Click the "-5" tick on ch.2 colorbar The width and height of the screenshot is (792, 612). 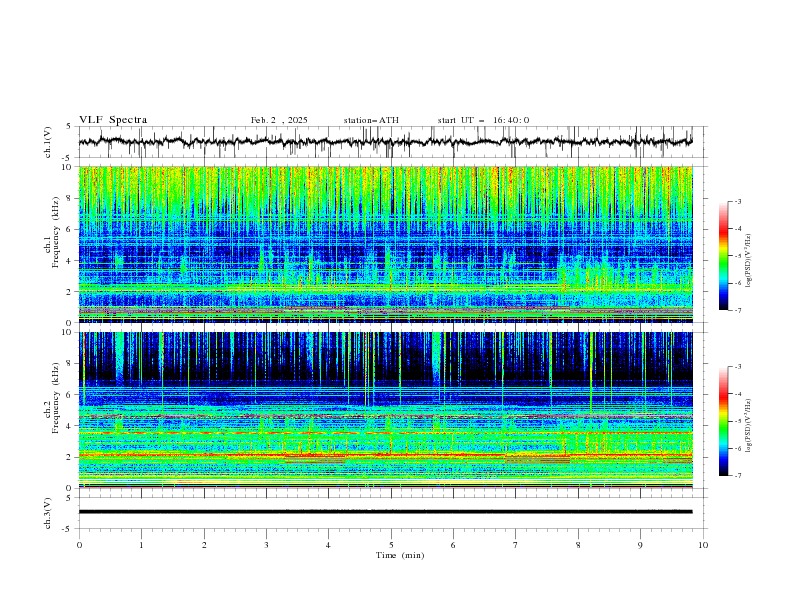click(738, 421)
